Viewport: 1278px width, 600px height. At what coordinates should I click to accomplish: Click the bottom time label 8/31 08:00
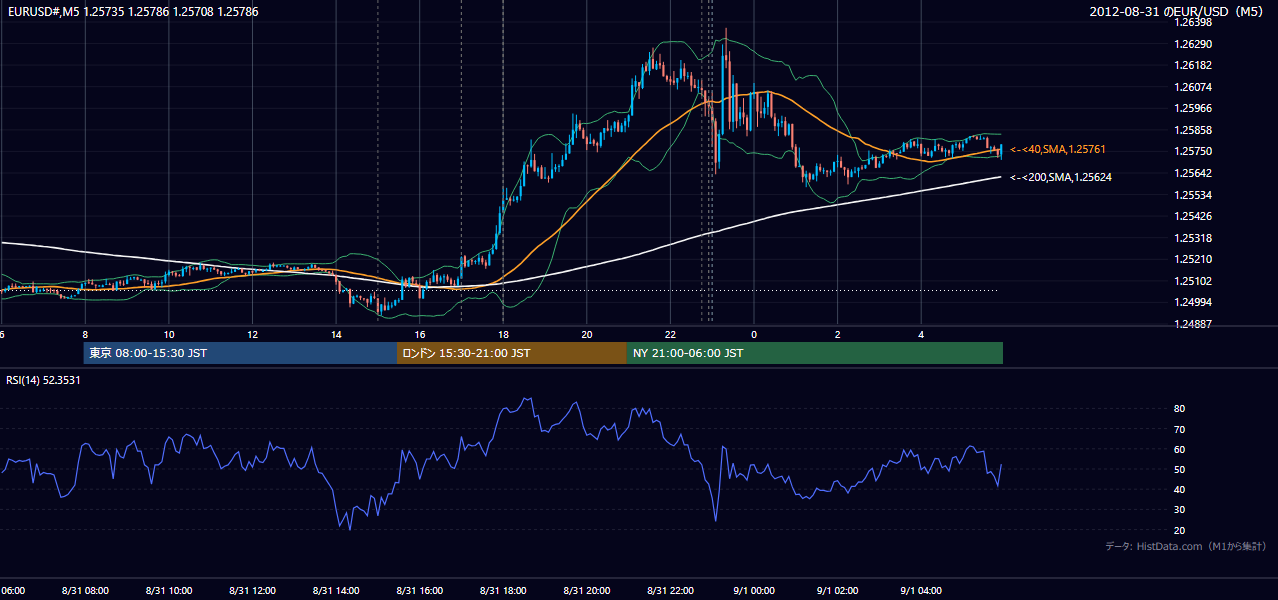click(84, 591)
